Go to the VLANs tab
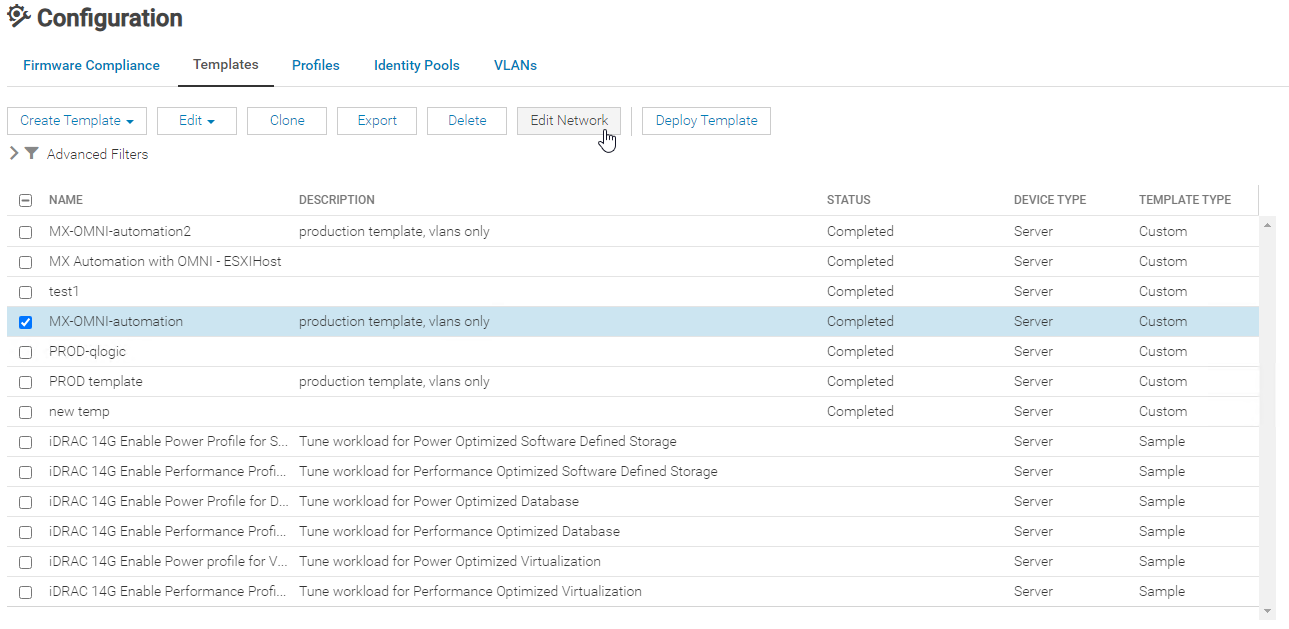Screen dimensions: 1289x629 click(515, 66)
